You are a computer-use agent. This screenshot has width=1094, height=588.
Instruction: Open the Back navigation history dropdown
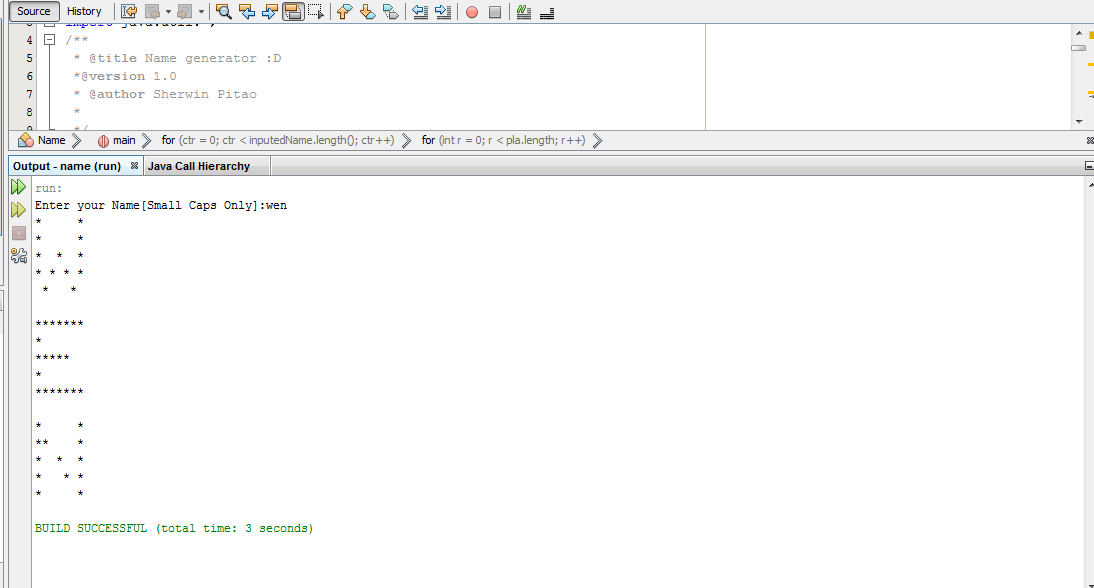pos(166,12)
